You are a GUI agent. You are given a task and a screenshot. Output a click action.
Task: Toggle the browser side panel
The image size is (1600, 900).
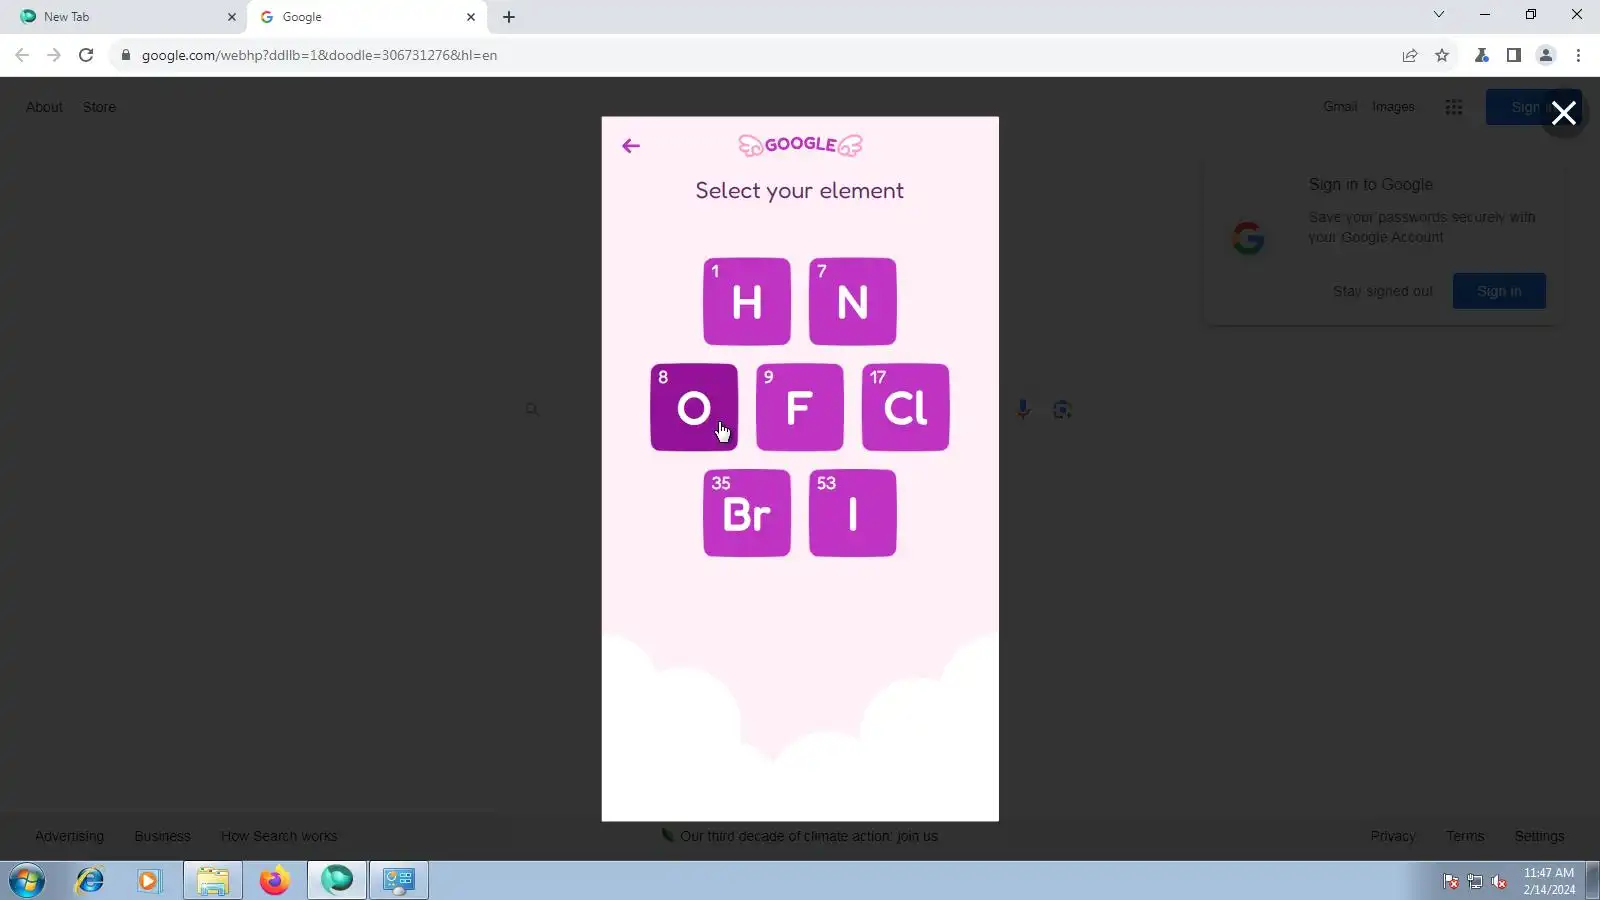1514,55
